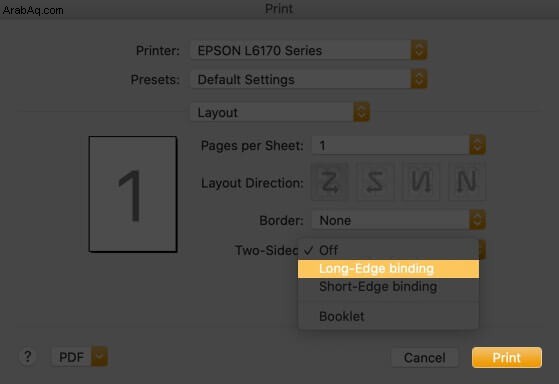Open the Default Settings presets dropdown
Viewport: 559px width, 384px height.
309,79
